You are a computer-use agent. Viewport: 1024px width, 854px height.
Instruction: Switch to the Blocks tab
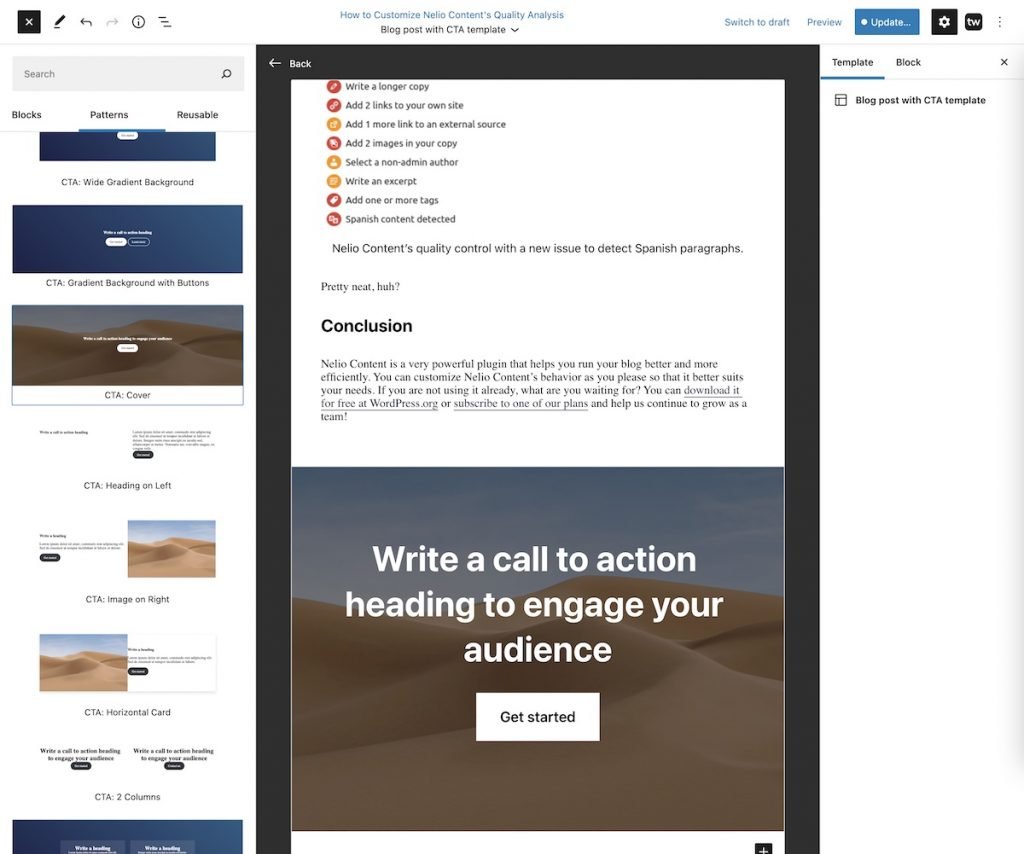click(27, 115)
